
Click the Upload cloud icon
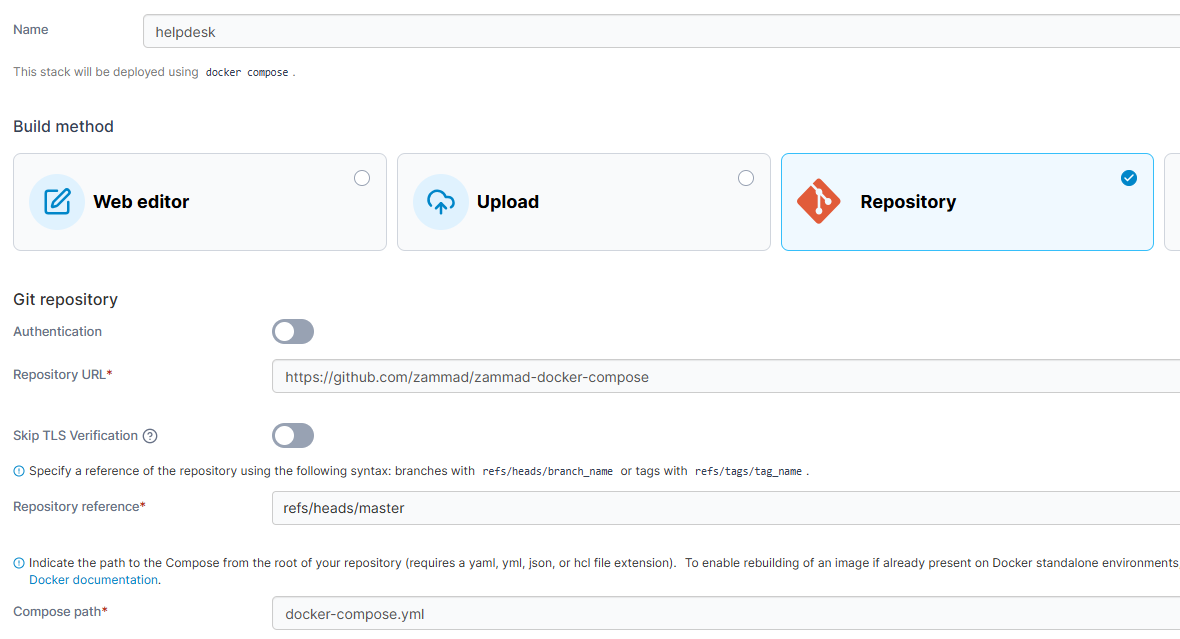tap(441, 202)
